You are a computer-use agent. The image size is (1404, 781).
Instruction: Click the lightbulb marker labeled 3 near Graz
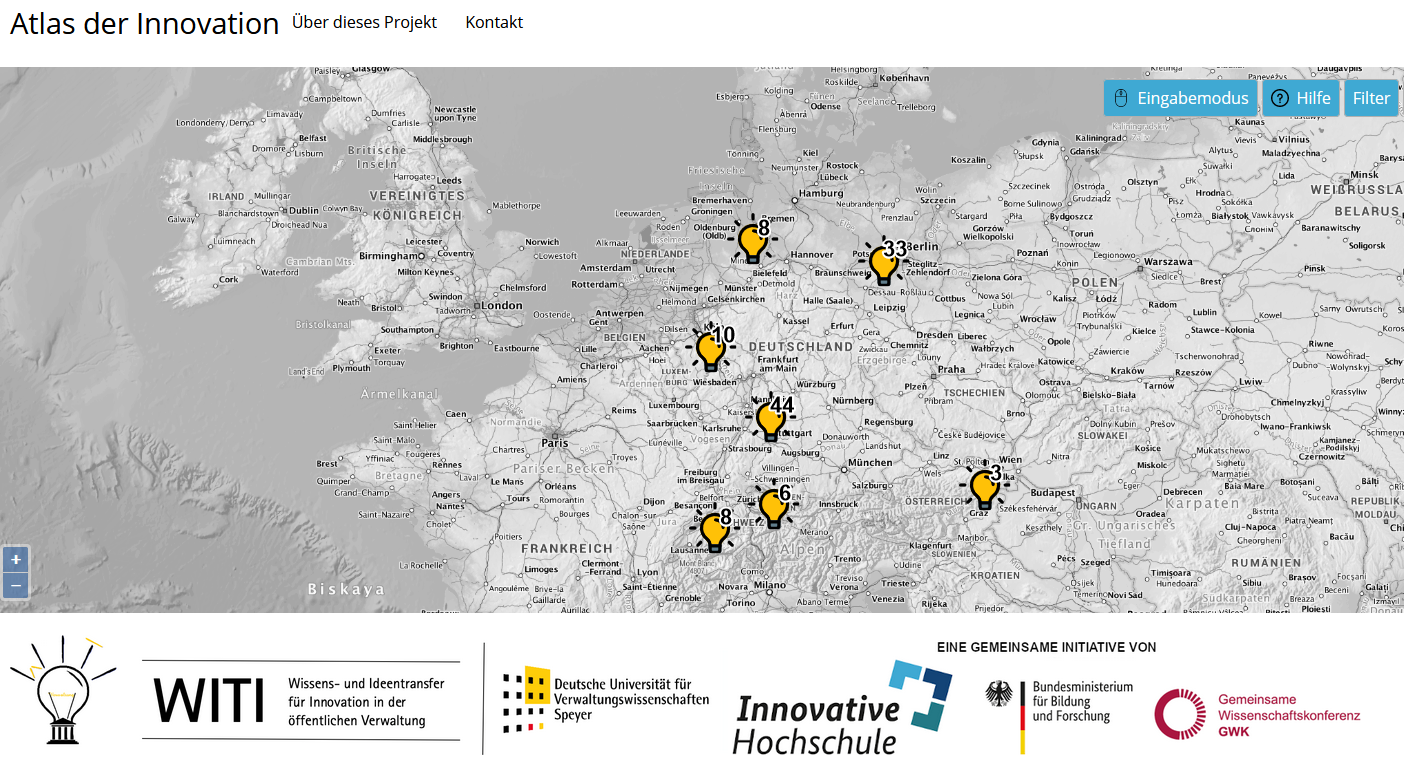[x=985, y=487]
